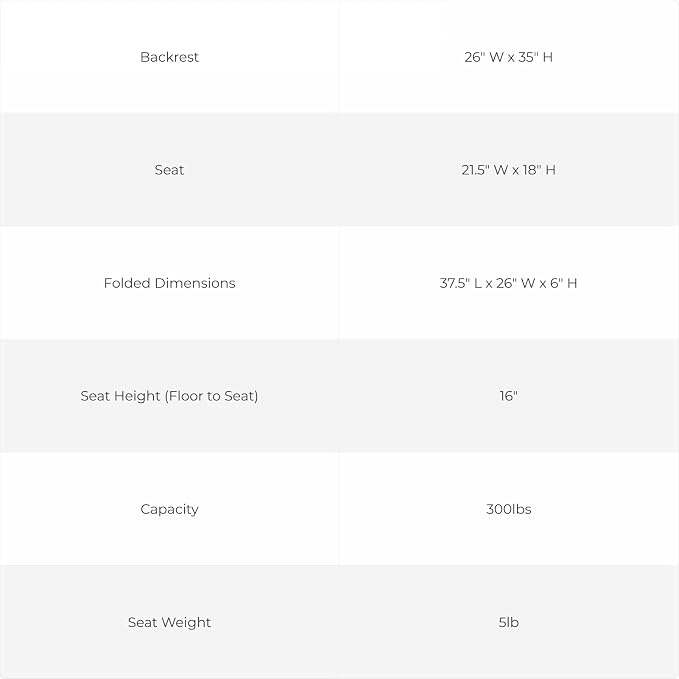Click the Seat Weight label
This screenshot has width=679, height=679.
coord(169,622)
